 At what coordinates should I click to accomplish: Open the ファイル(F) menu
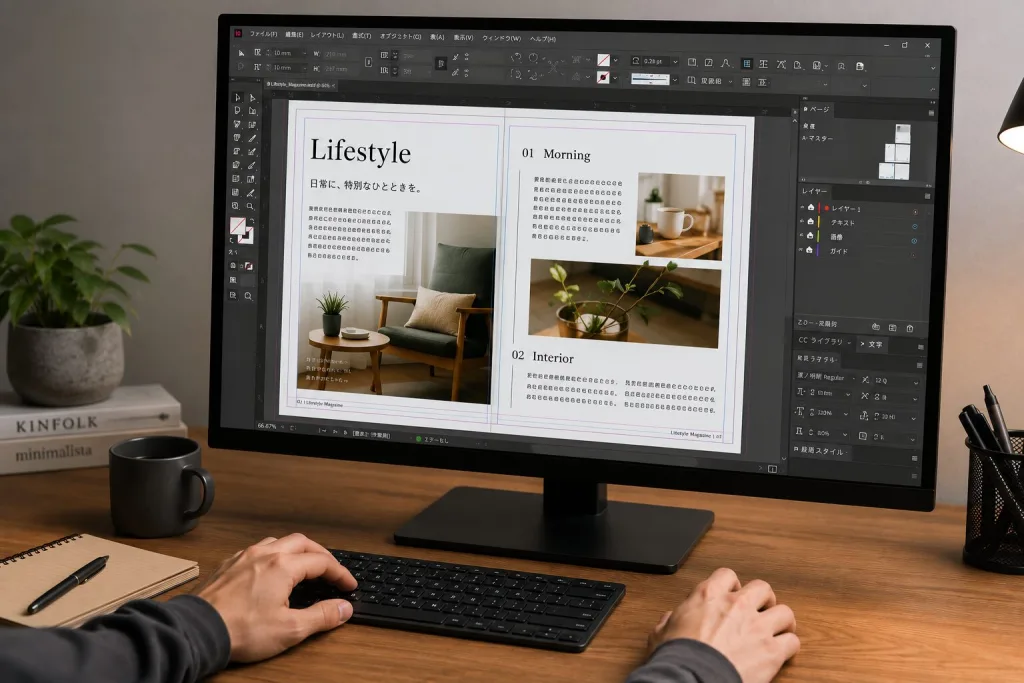[x=263, y=34]
